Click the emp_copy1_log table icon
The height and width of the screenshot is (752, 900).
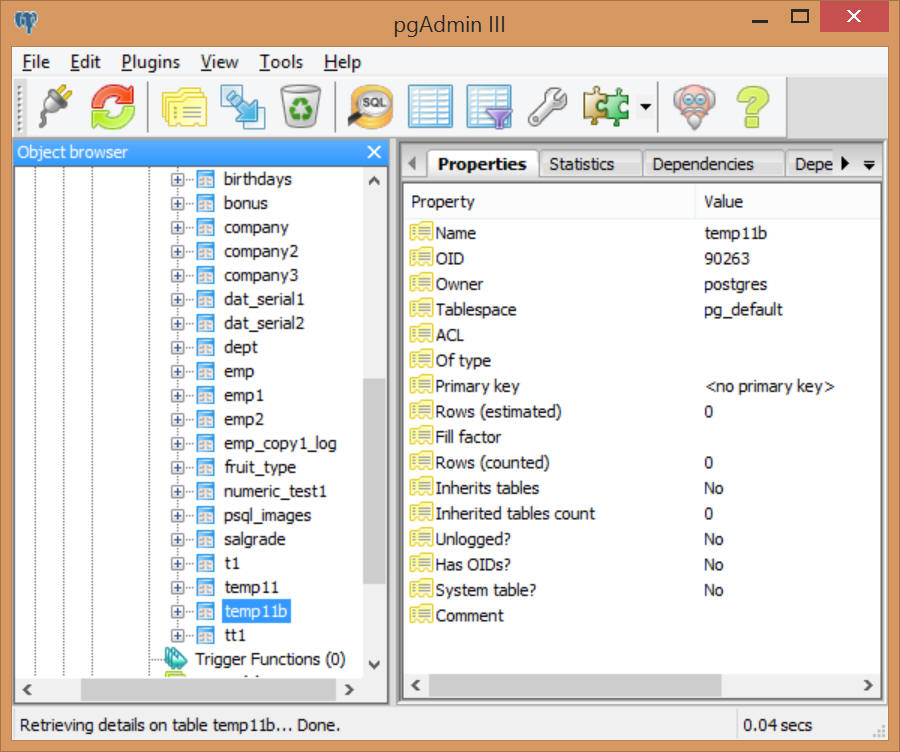click(x=205, y=444)
